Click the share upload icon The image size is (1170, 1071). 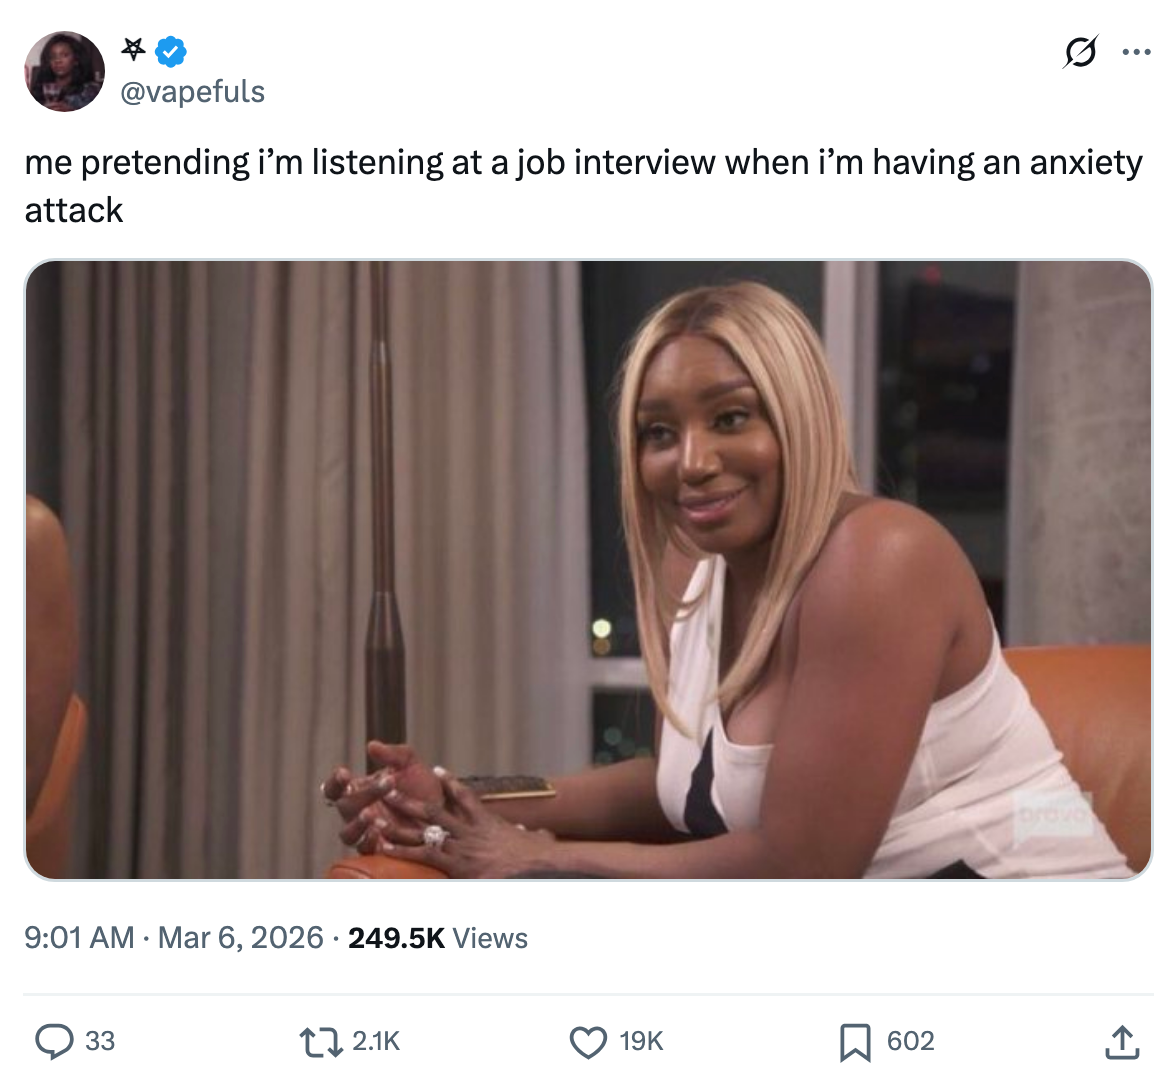1121,1042
